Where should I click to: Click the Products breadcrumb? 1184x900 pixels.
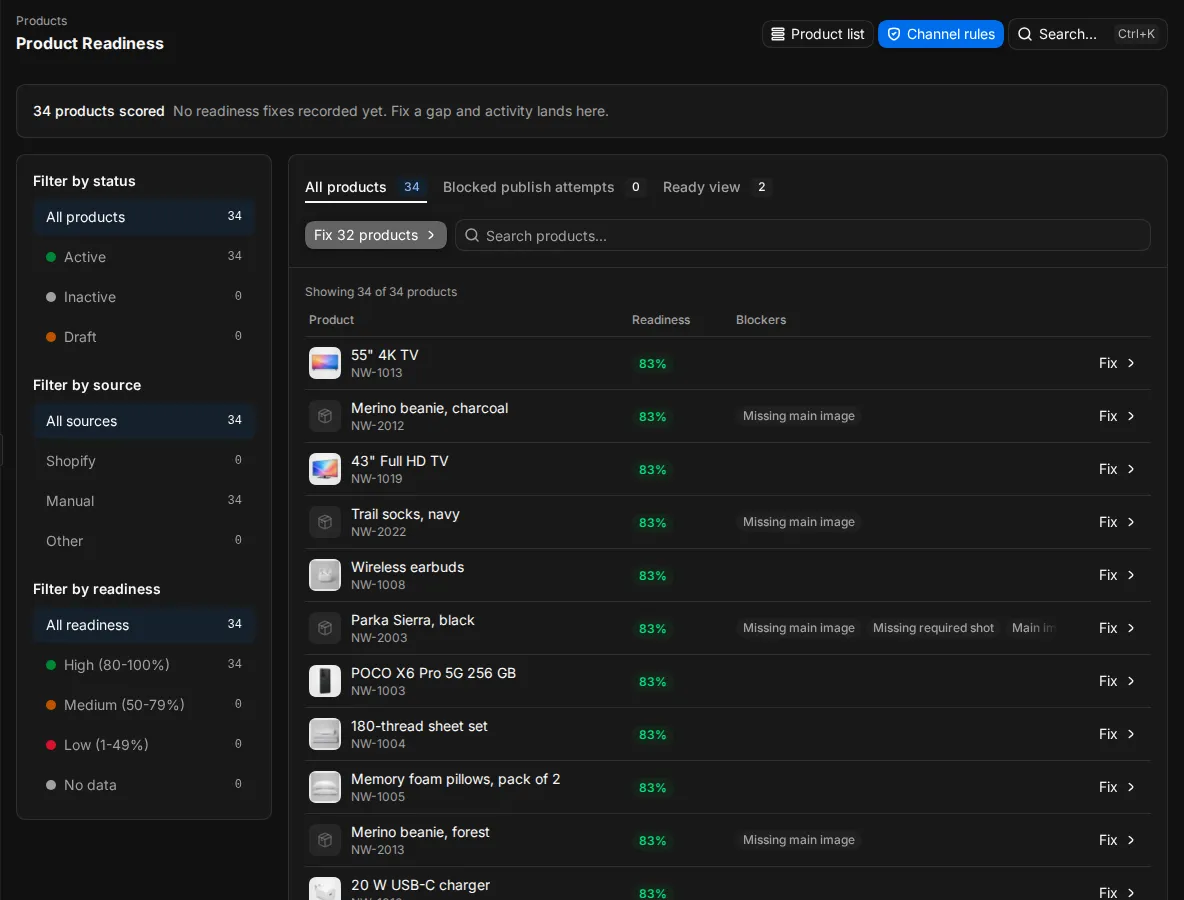coord(42,20)
